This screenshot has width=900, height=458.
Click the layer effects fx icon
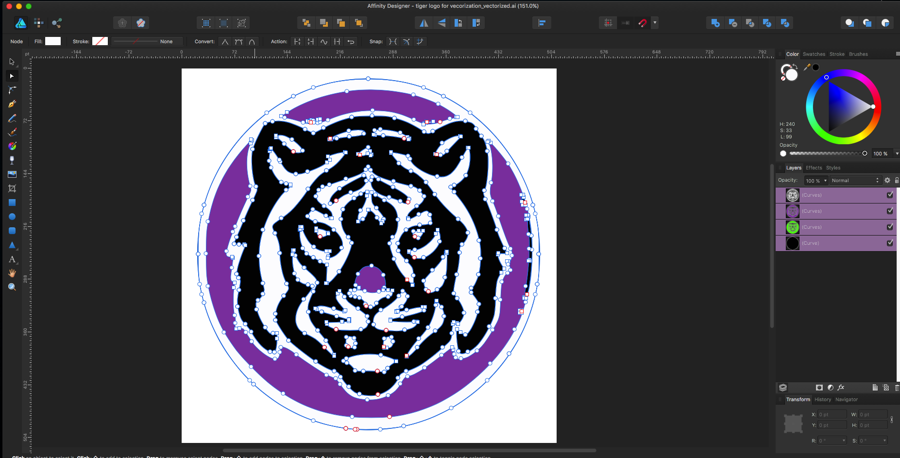click(x=841, y=388)
